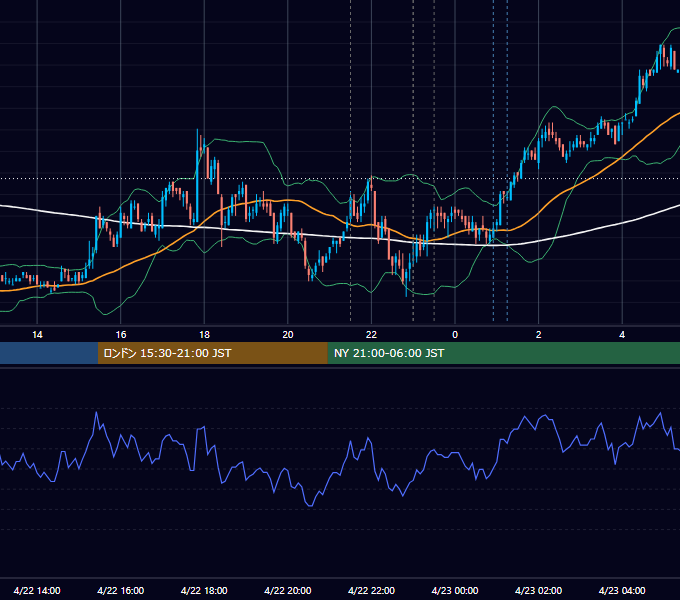Click the 22 hour label on upper axis
This screenshot has height=600, width=680.
pos(371,335)
